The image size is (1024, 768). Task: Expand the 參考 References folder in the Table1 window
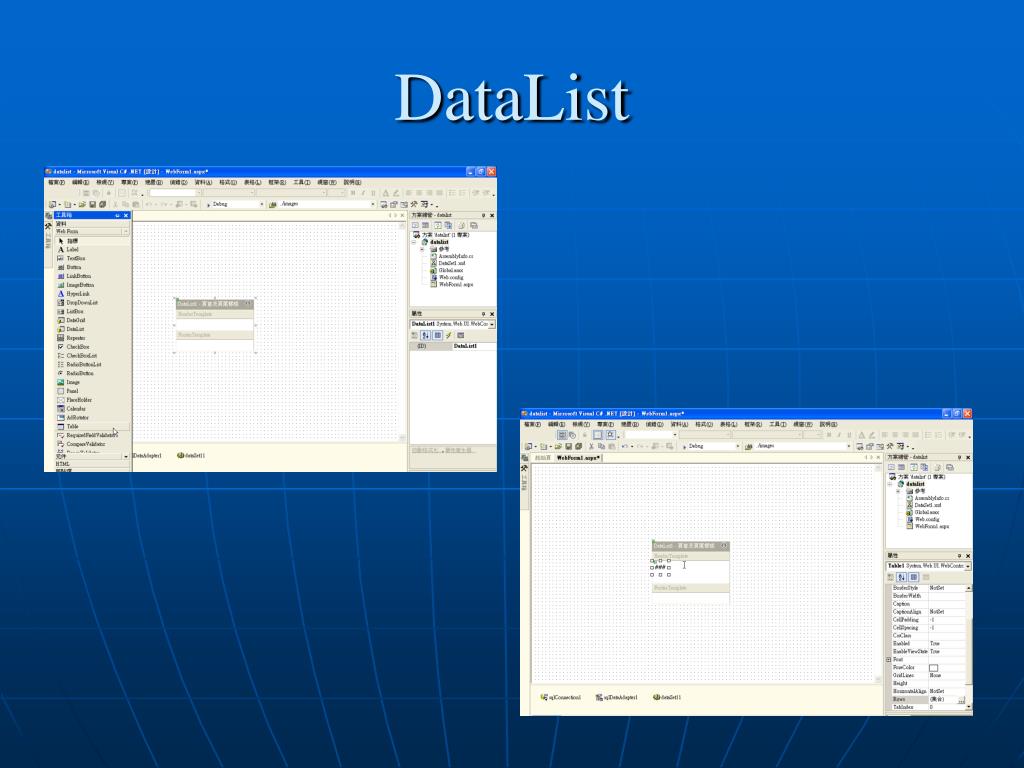[x=898, y=491]
